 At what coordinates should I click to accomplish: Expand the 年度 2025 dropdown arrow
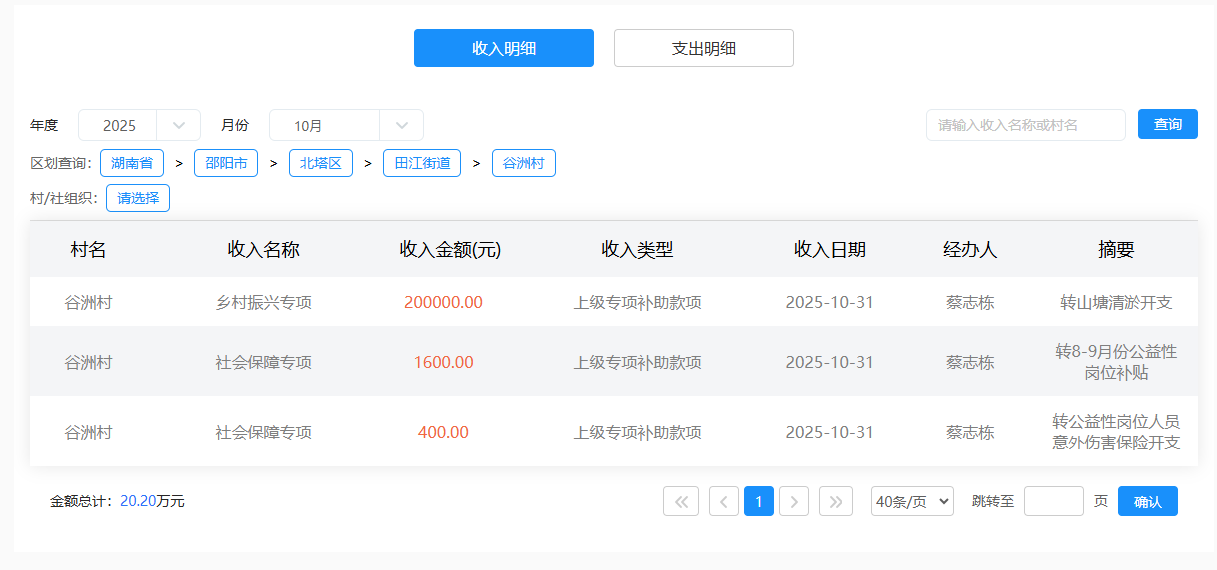[x=180, y=125]
